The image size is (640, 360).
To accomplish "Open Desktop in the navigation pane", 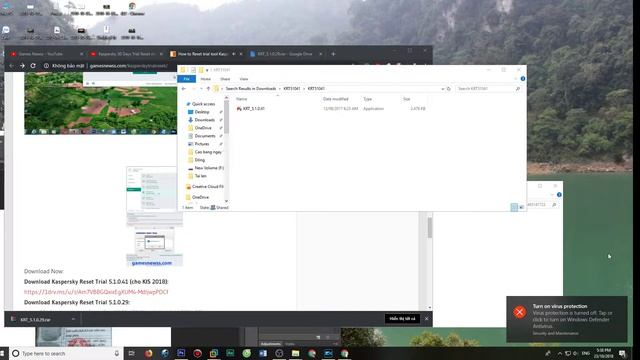I will coord(202,112).
